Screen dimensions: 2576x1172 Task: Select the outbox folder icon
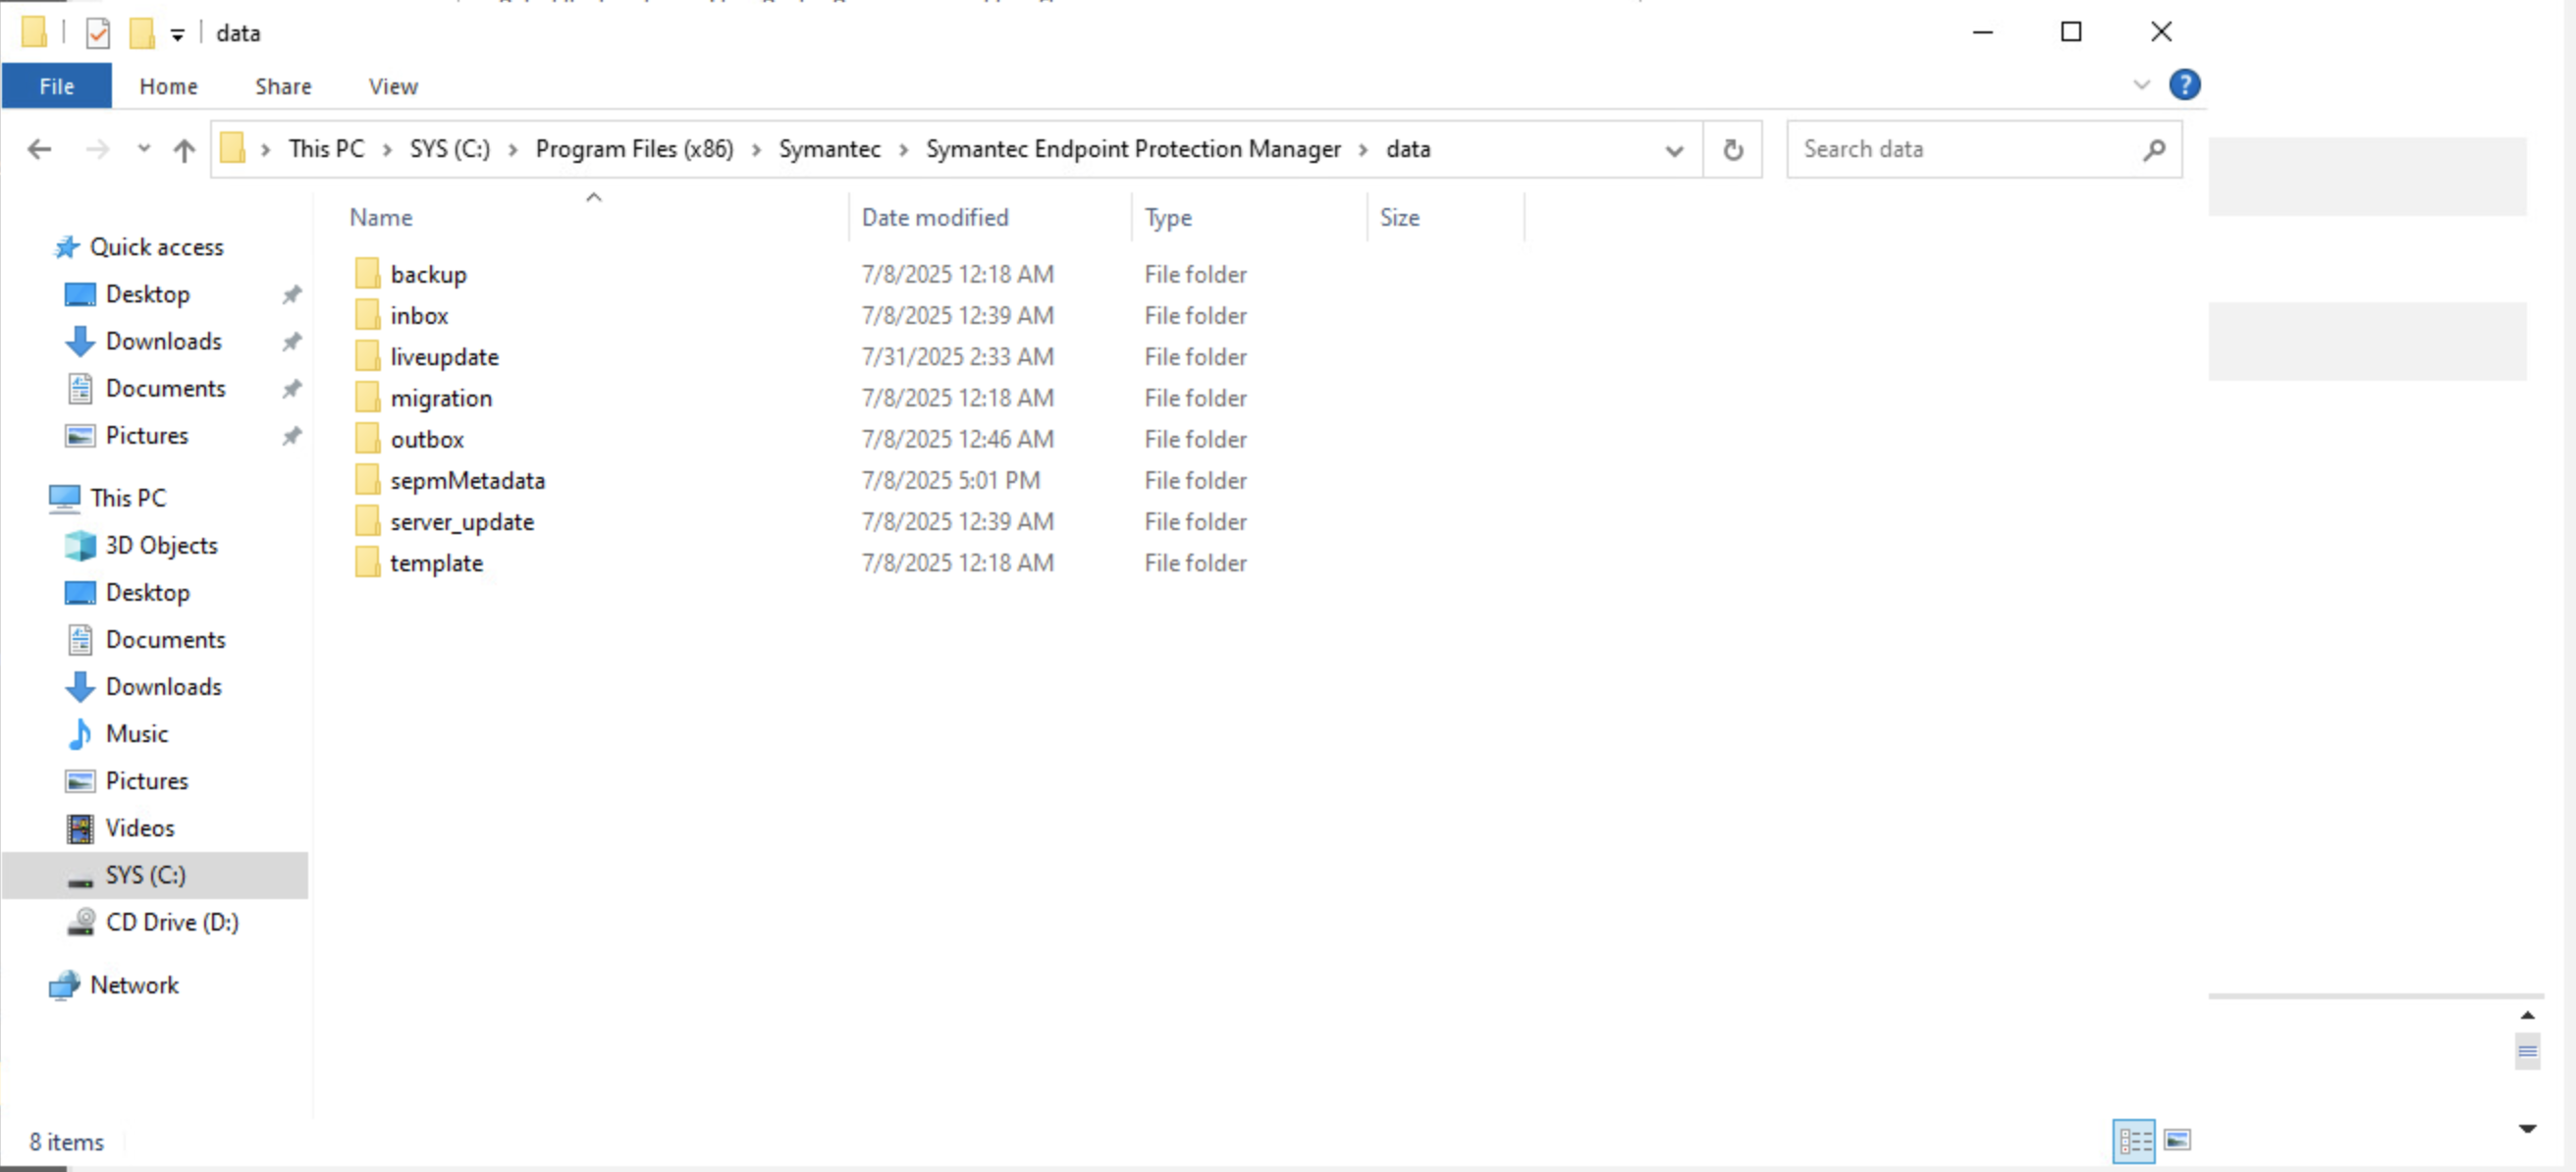[x=367, y=438]
